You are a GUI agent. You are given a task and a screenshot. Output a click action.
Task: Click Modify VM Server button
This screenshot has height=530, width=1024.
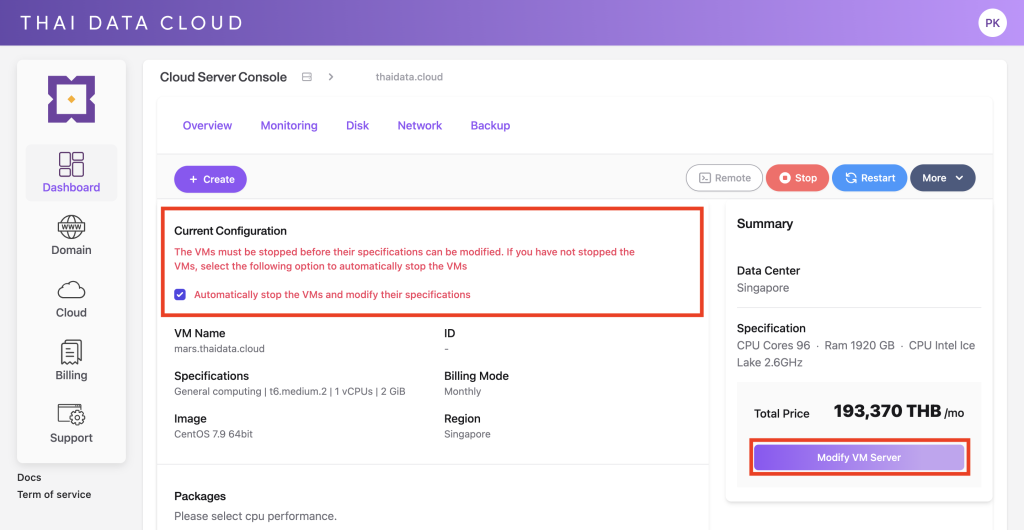click(x=858, y=457)
